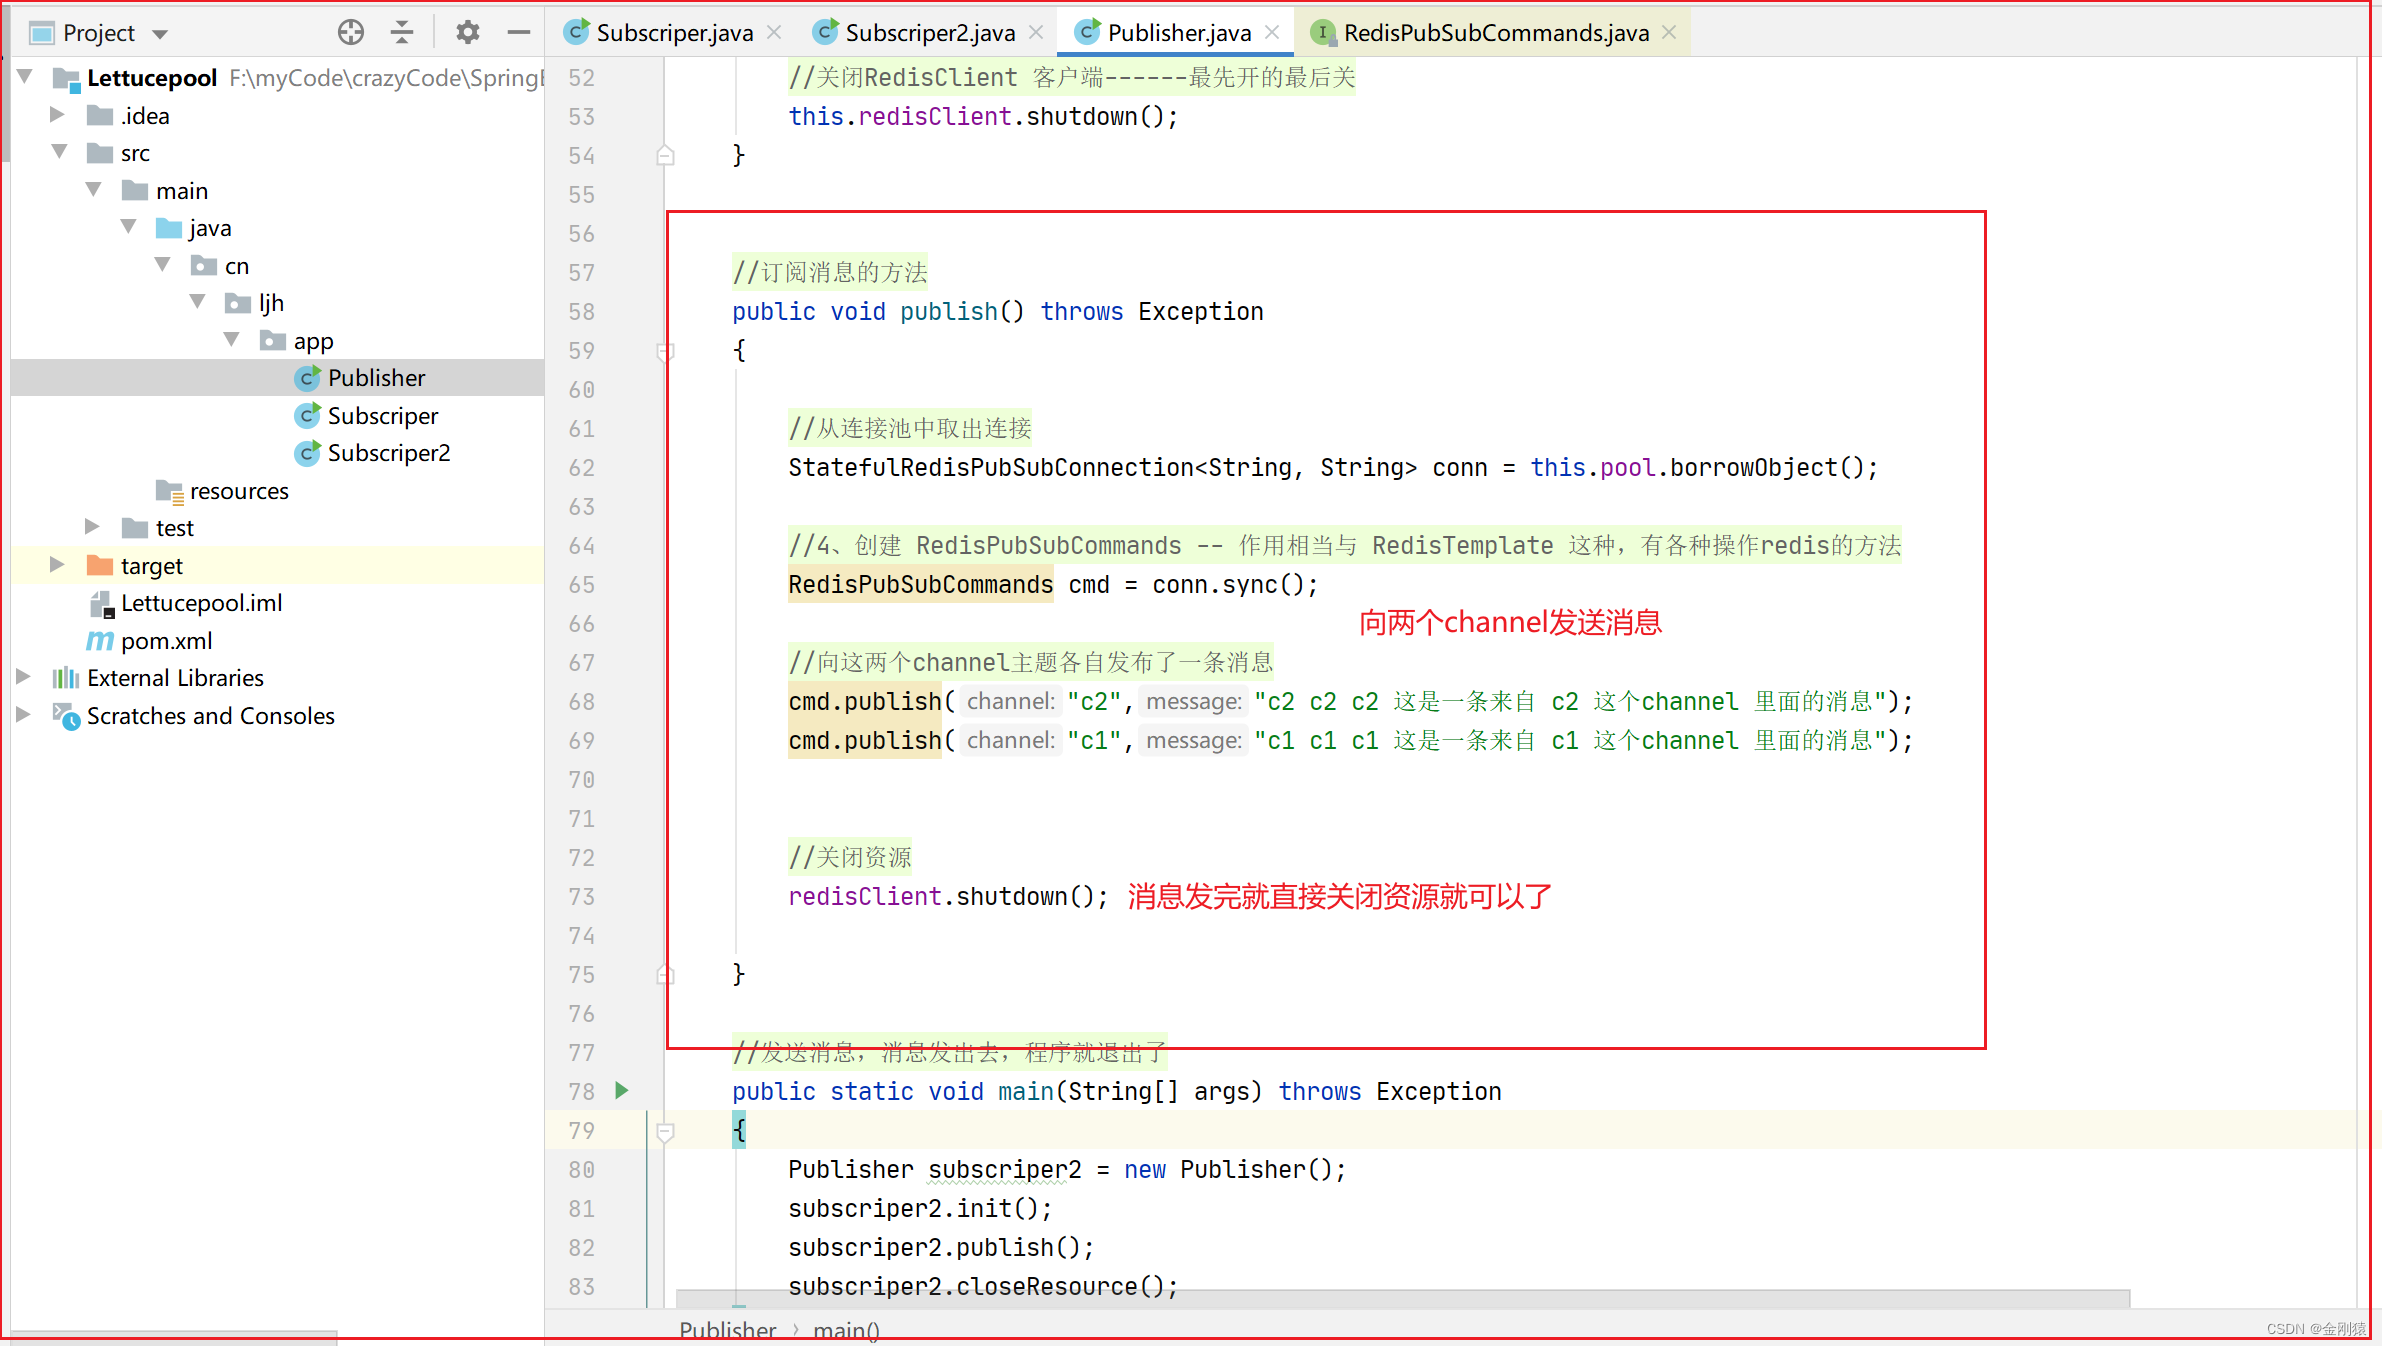Select the .idea folder icon
The width and height of the screenshot is (2382, 1346).
100,115
